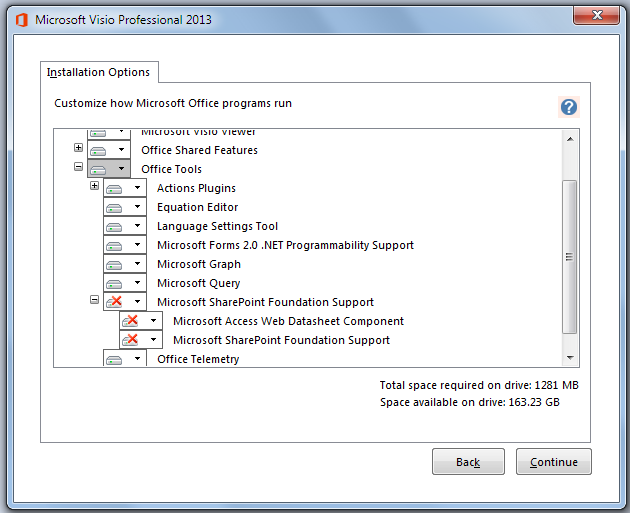Viewport: 630px width, 513px height.
Task: Close the Visio setup window
Action: [597, 16]
